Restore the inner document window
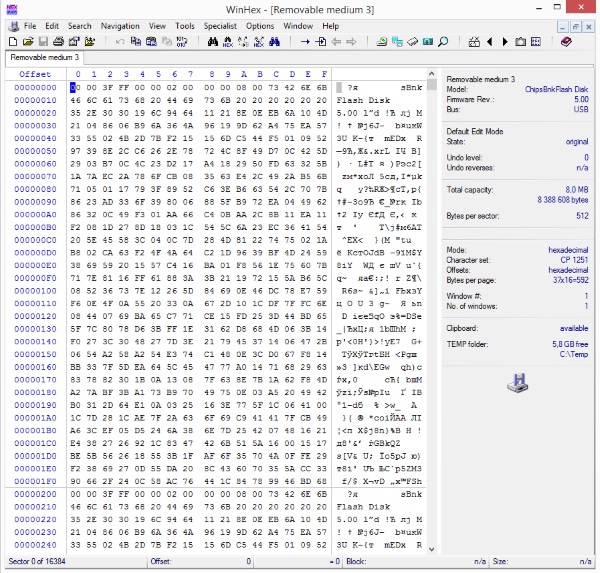 [576, 27]
